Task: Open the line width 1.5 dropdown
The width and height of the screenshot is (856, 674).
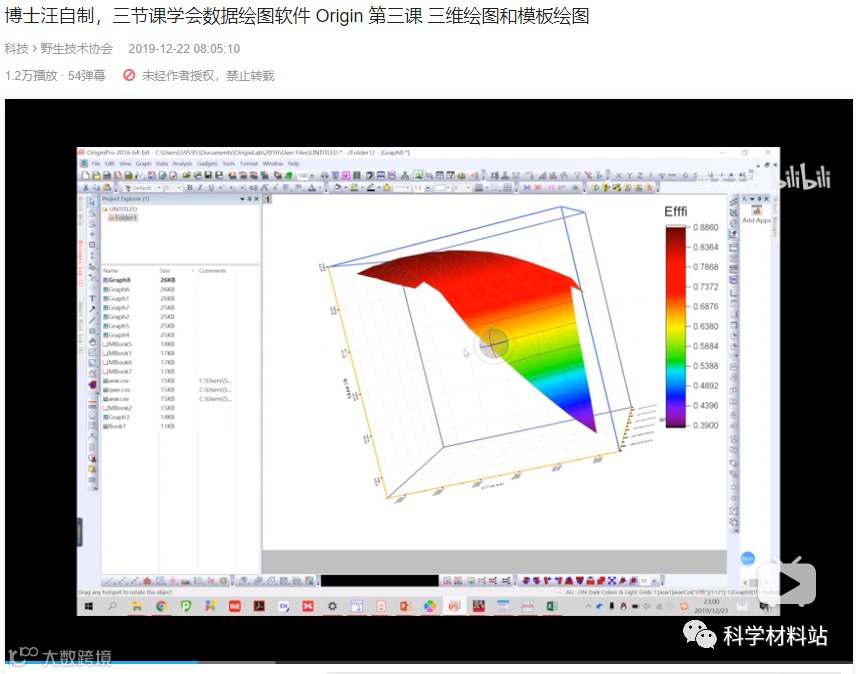Action: [427, 188]
